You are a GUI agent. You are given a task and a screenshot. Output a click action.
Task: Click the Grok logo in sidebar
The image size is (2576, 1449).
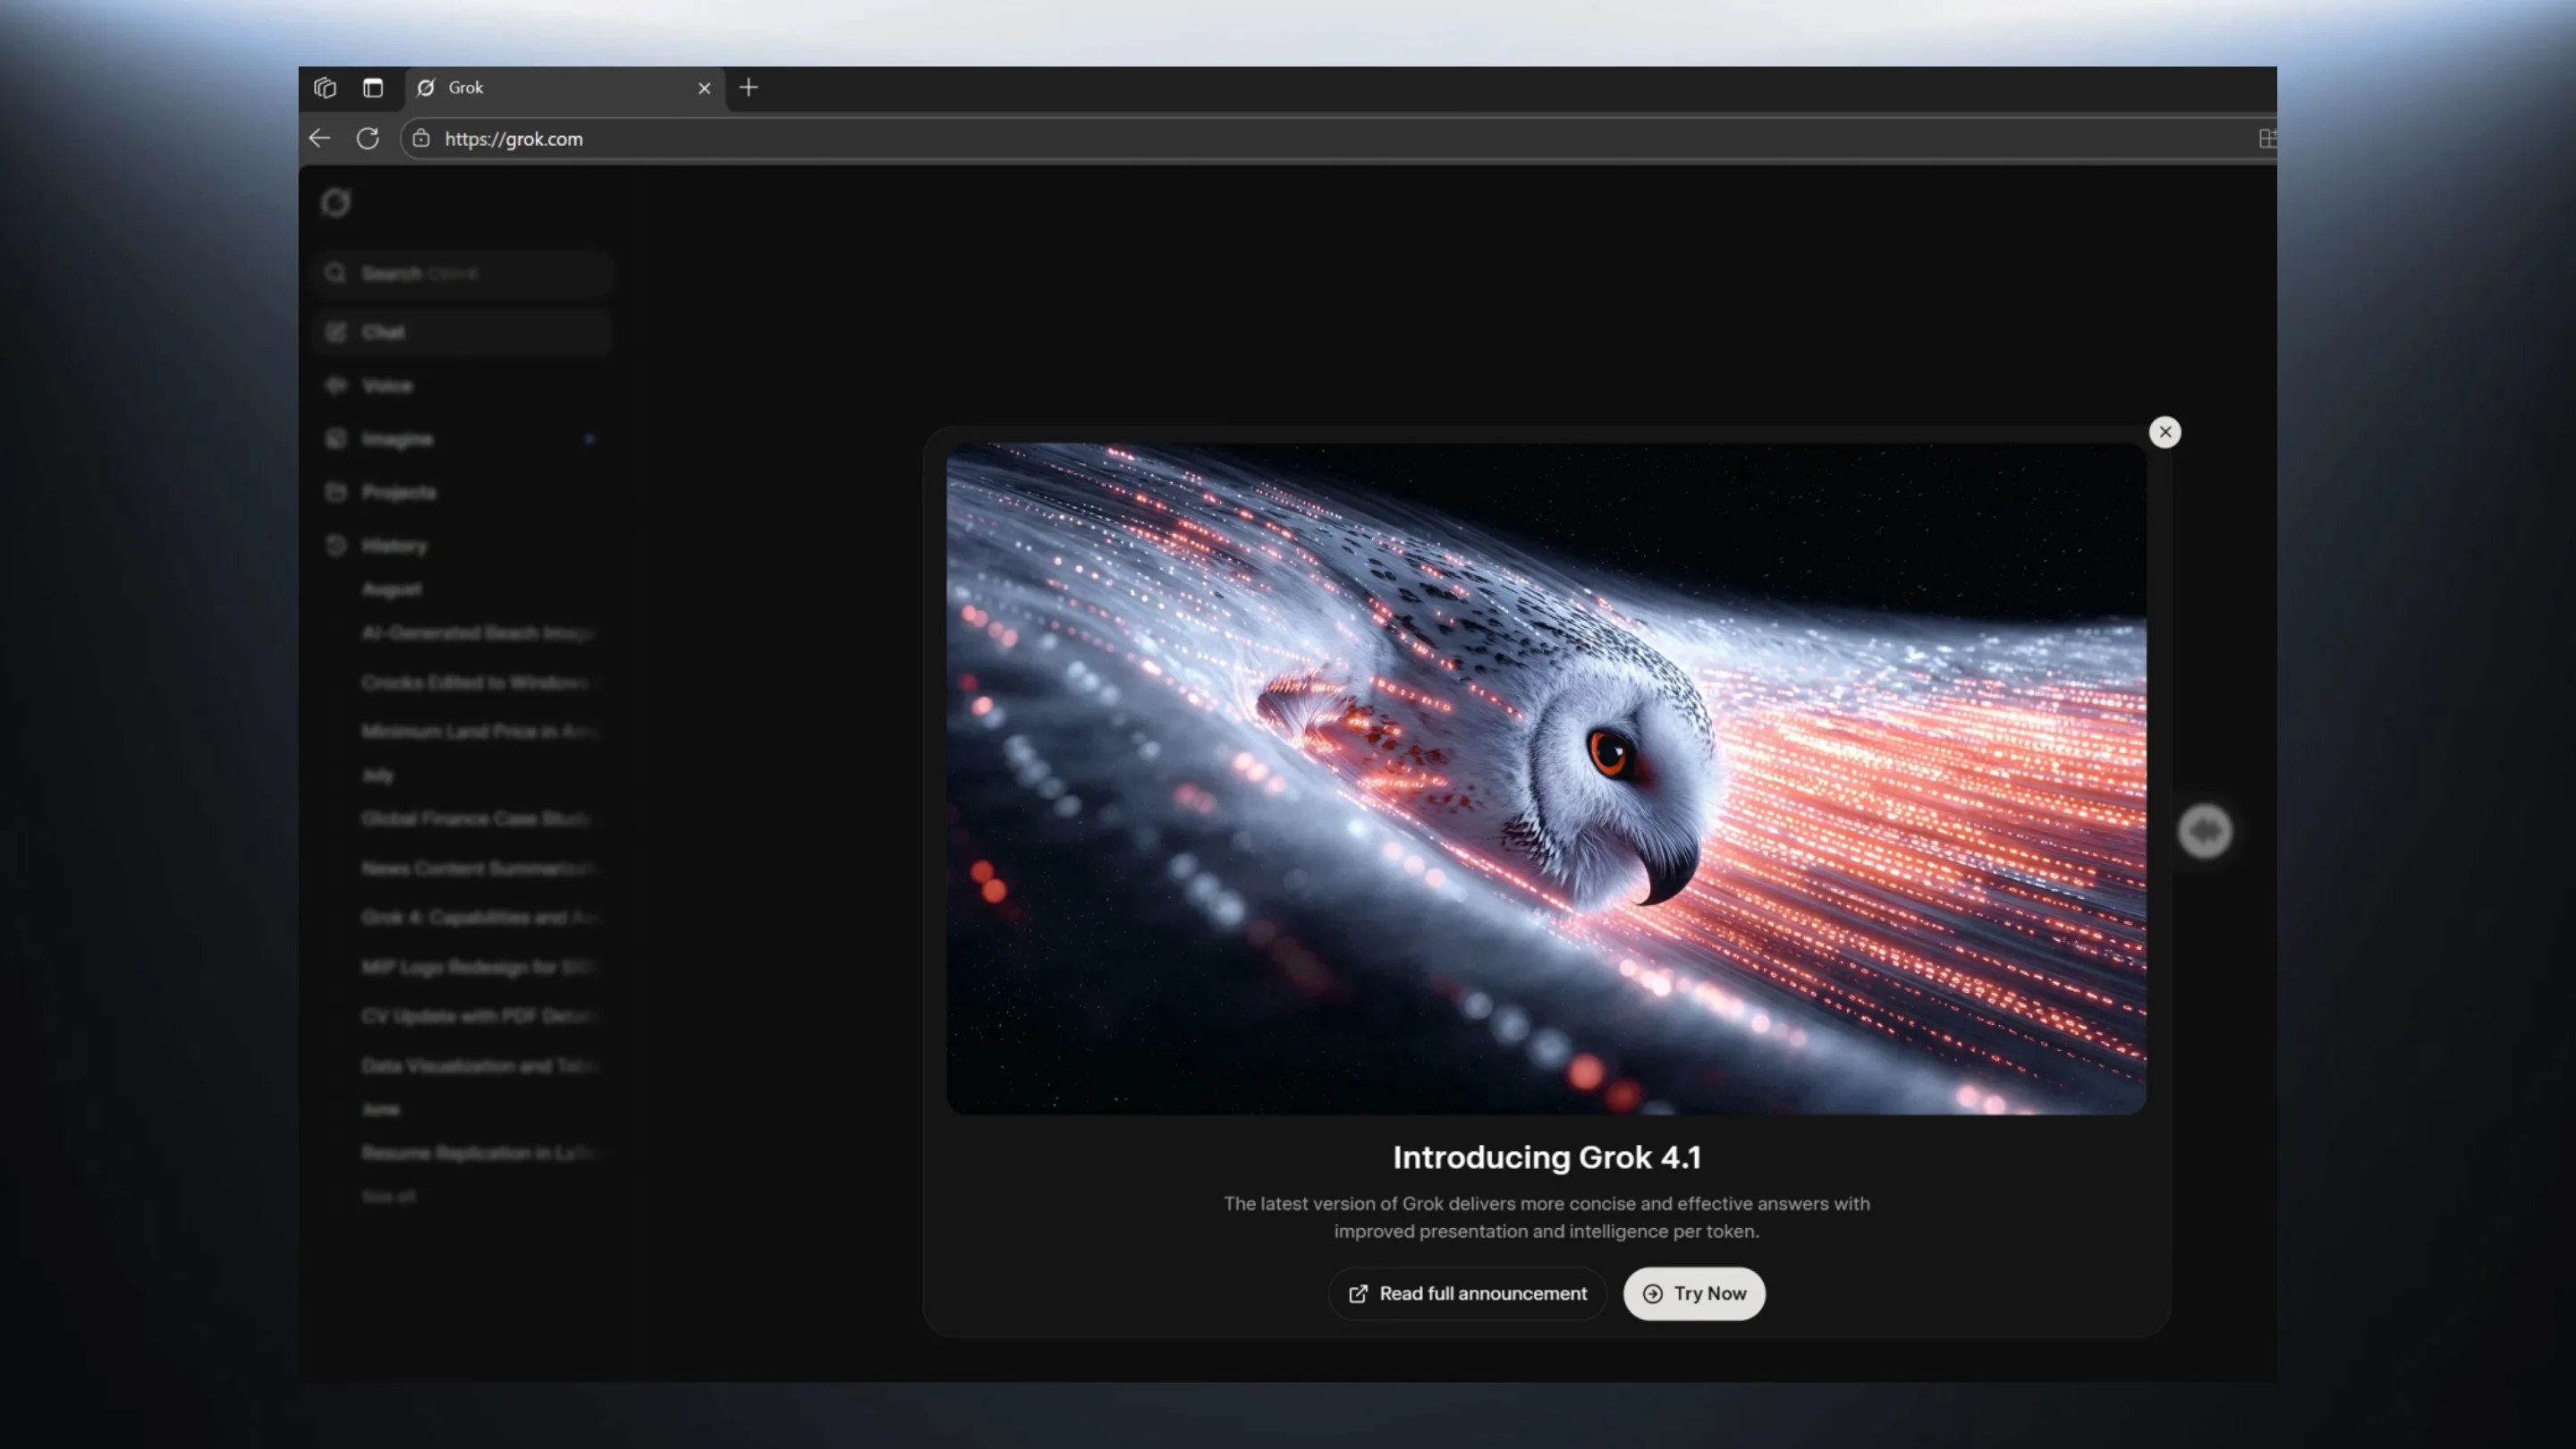coord(336,203)
